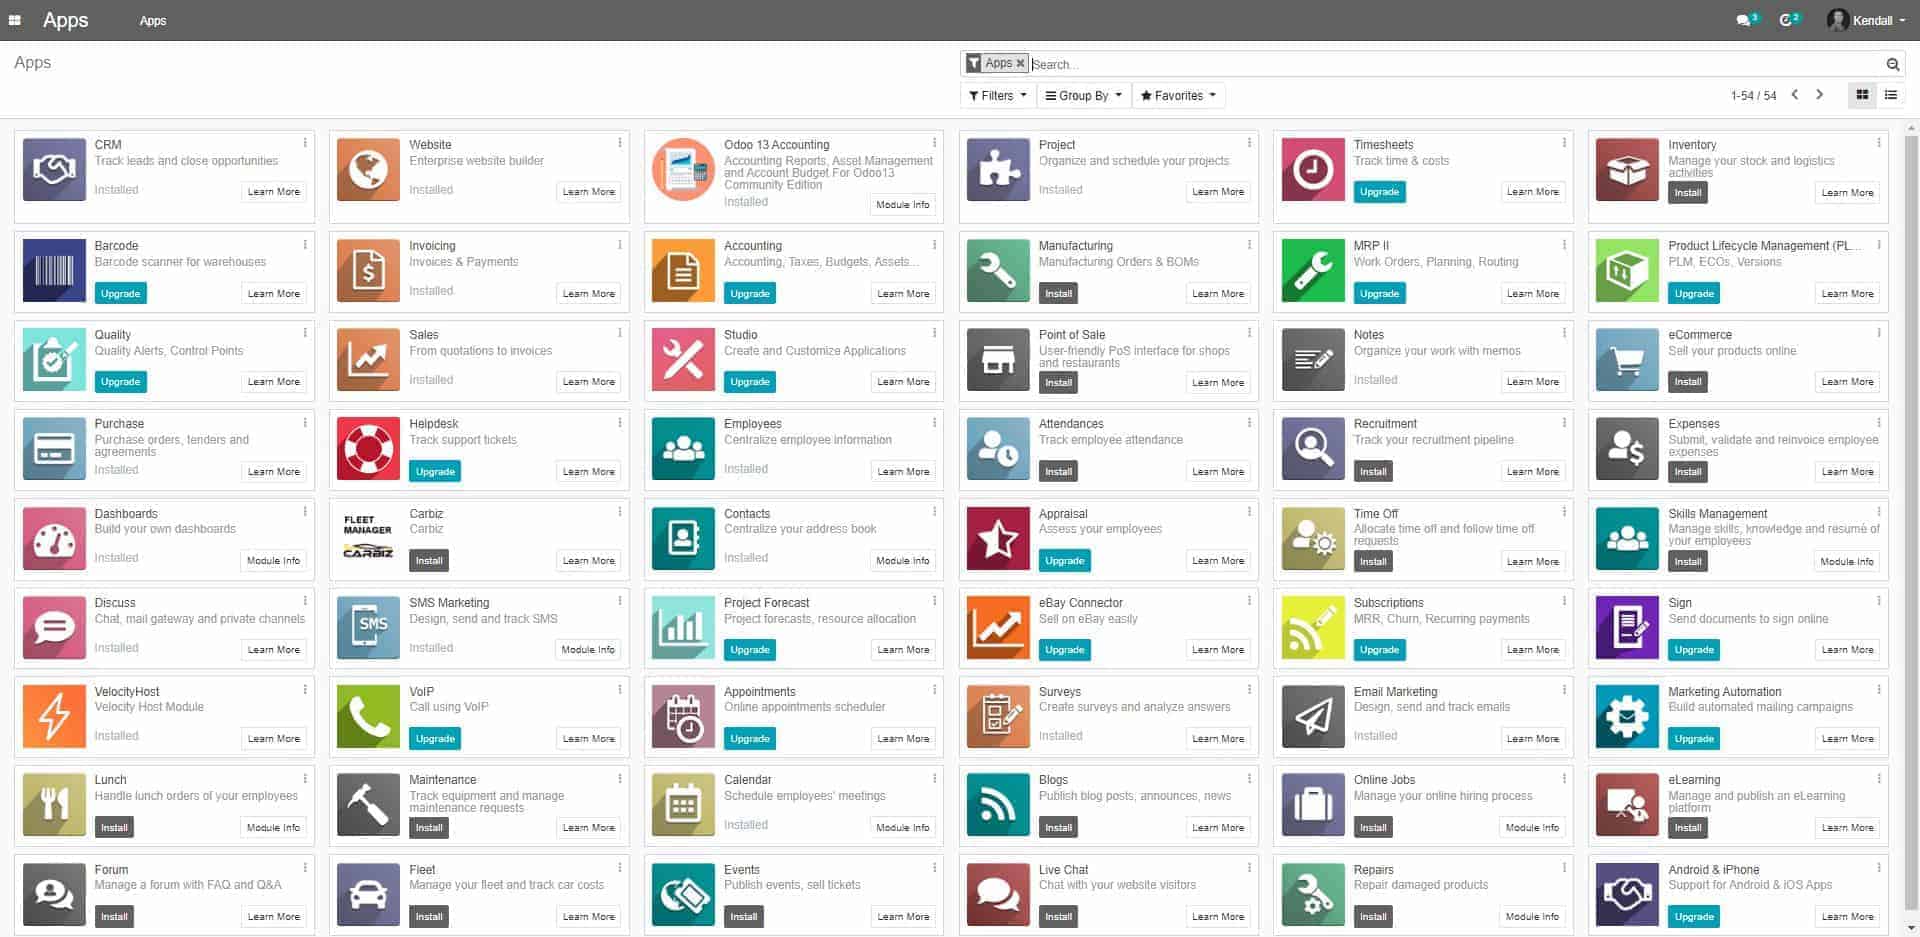Select the Timesheets clock icon
1920x937 pixels.
click(1313, 170)
